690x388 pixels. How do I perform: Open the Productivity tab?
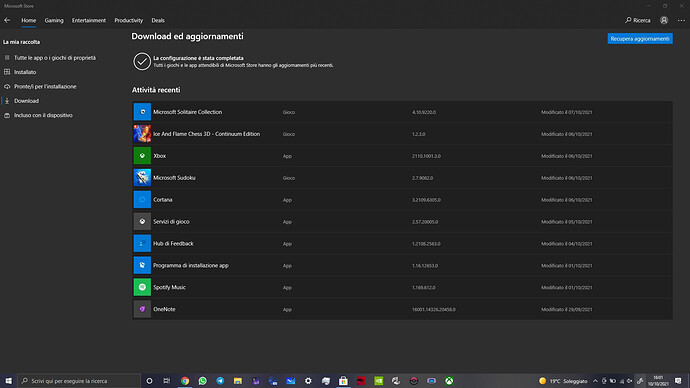click(x=128, y=20)
